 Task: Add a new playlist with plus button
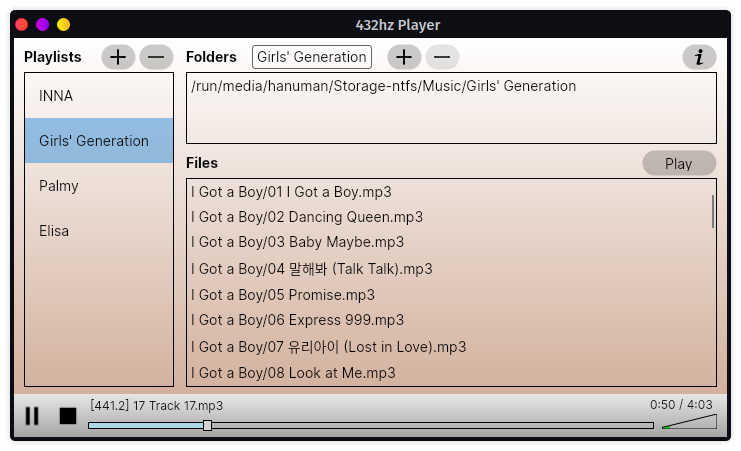[118, 57]
